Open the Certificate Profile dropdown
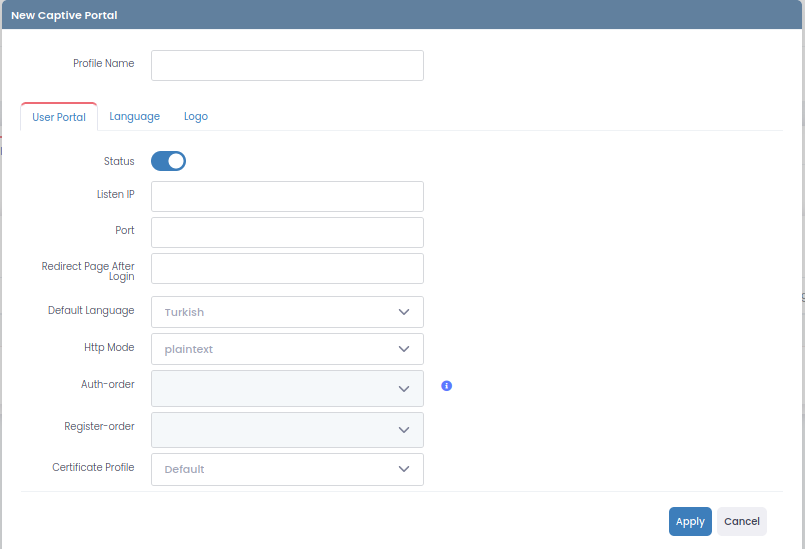Image resolution: width=805 pixels, height=549 pixels. (x=287, y=469)
